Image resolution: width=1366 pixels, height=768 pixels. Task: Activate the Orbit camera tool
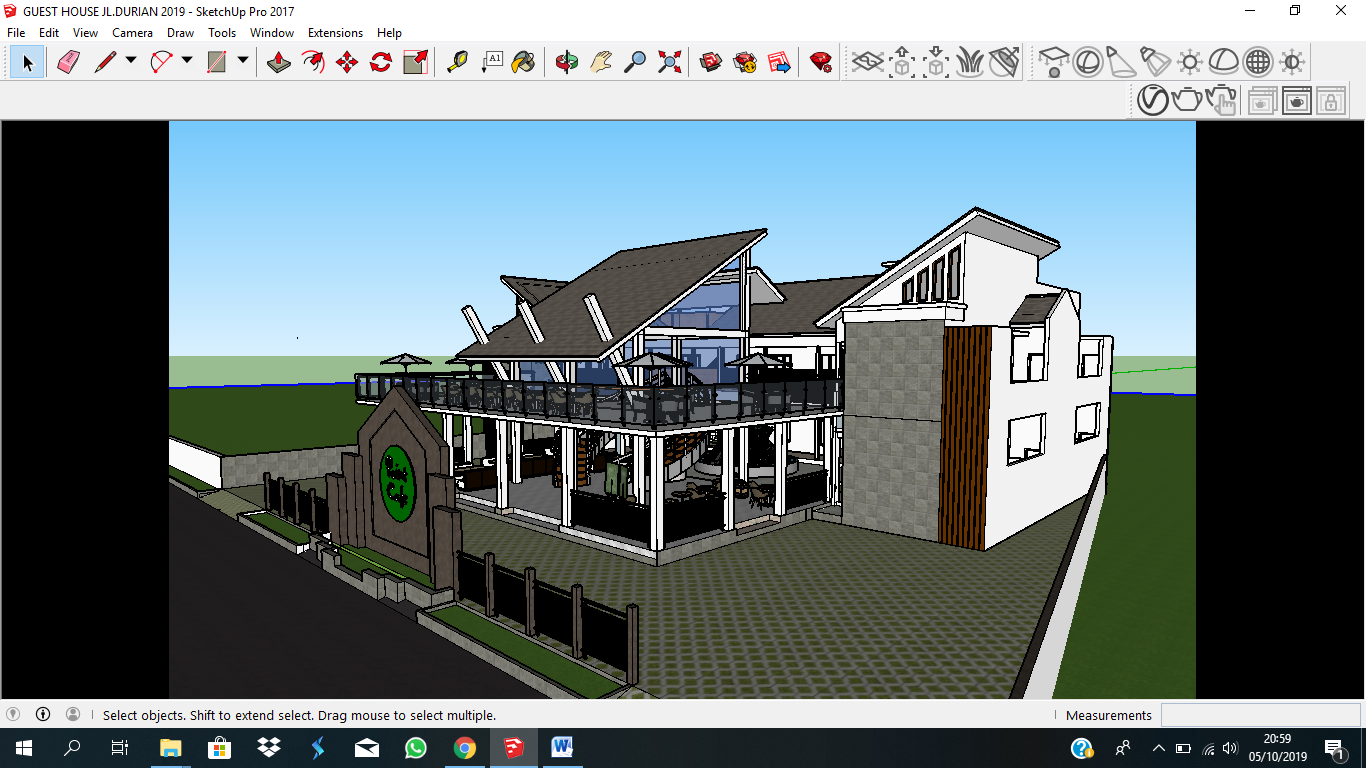coord(567,62)
